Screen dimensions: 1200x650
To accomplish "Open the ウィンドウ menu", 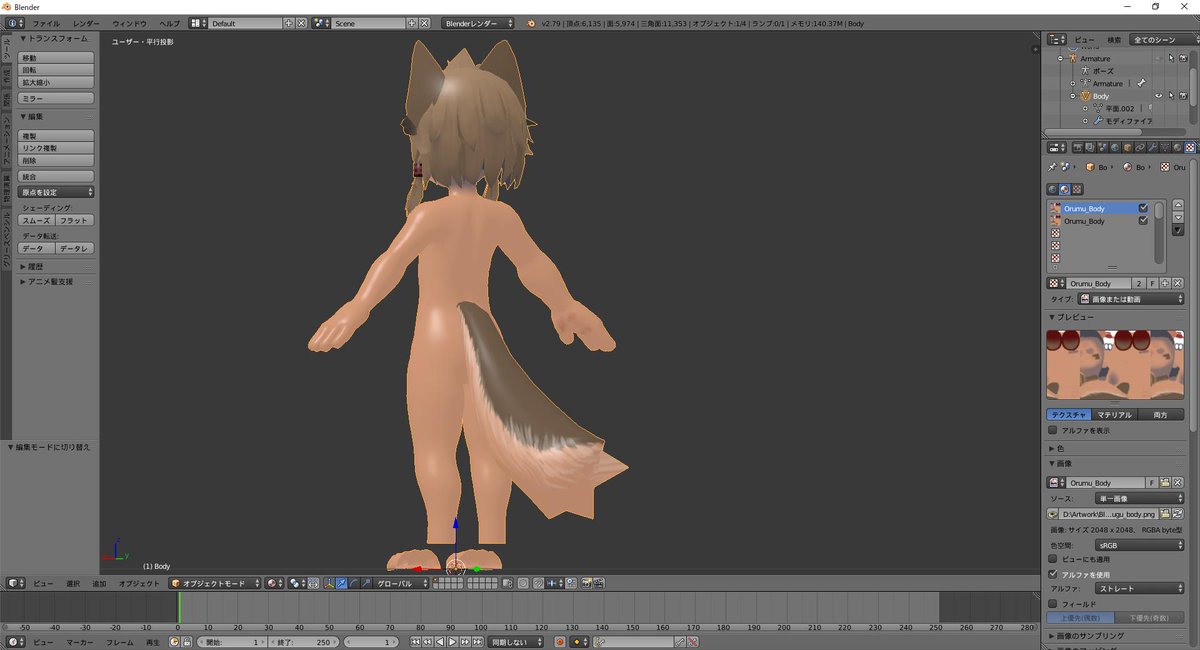I will click(129, 22).
